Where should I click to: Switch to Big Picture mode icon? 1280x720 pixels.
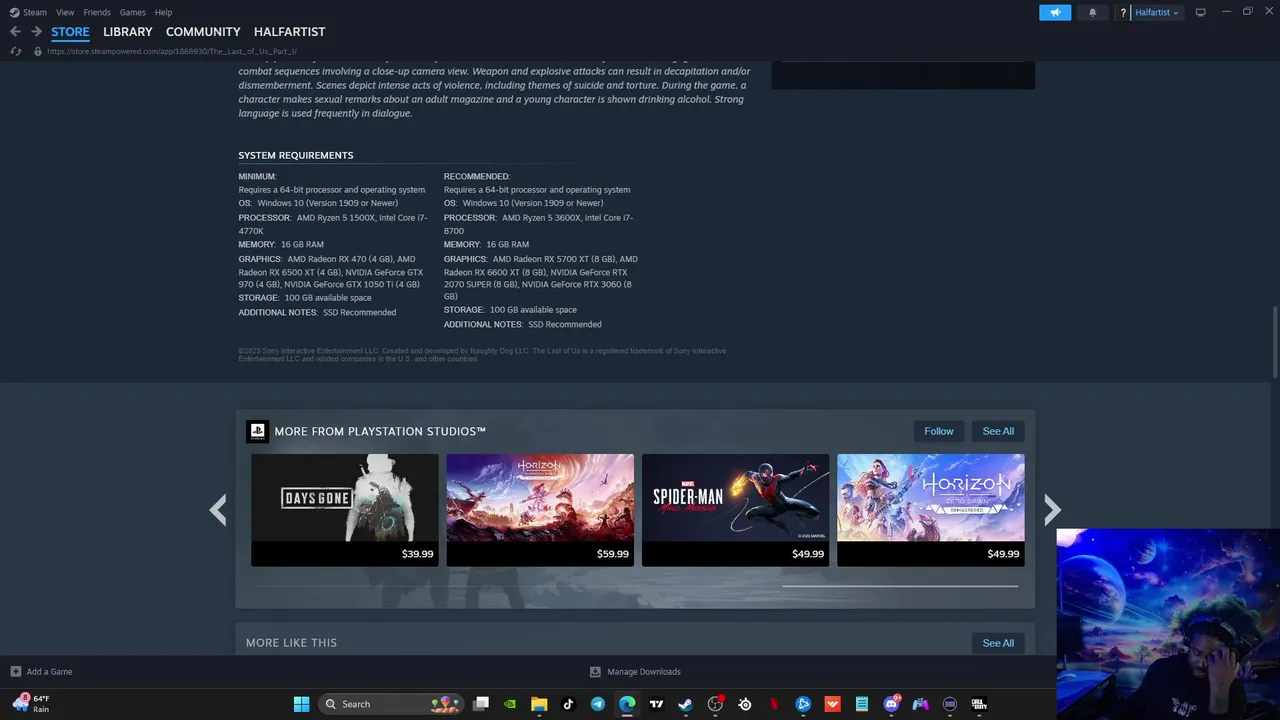(x=1201, y=12)
